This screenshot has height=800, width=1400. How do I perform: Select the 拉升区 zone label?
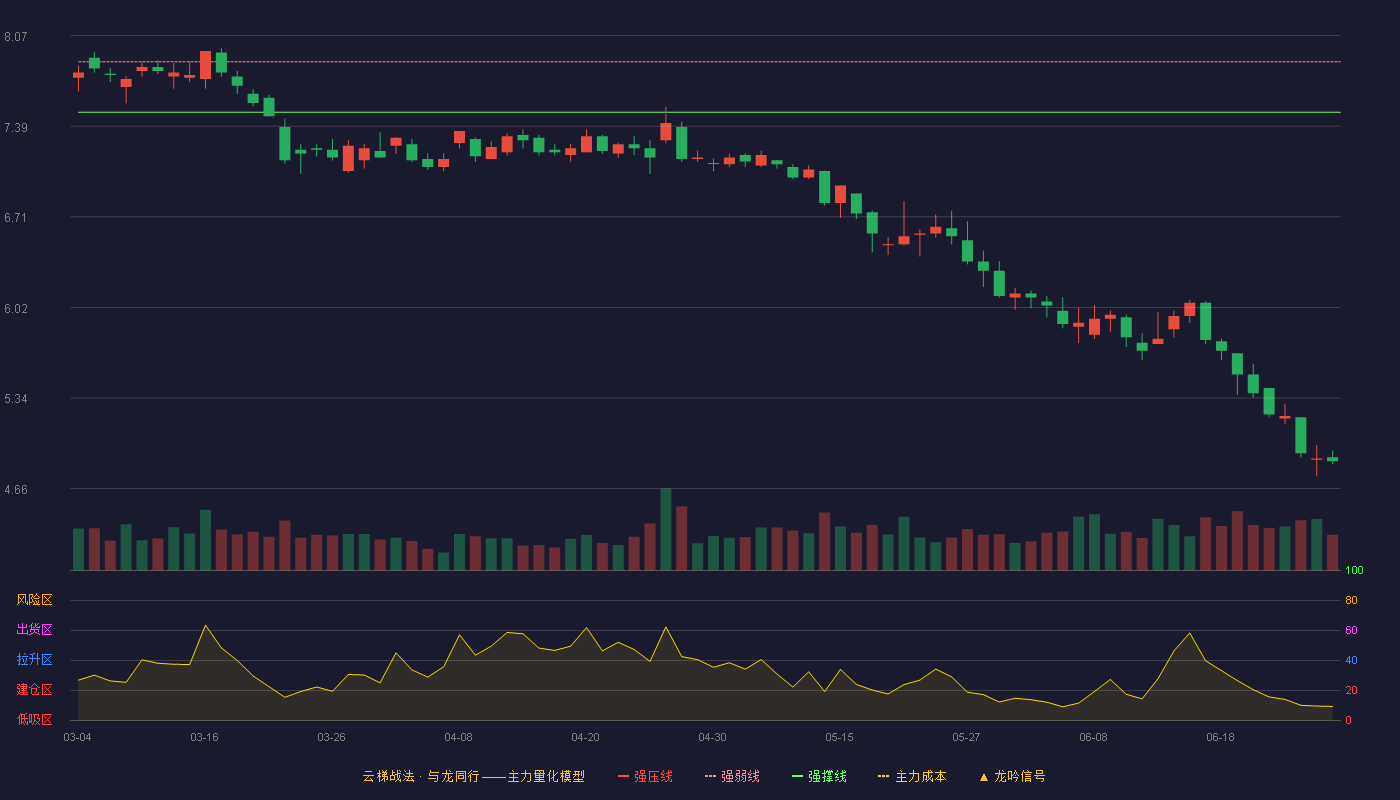pyautogui.click(x=34, y=660)
